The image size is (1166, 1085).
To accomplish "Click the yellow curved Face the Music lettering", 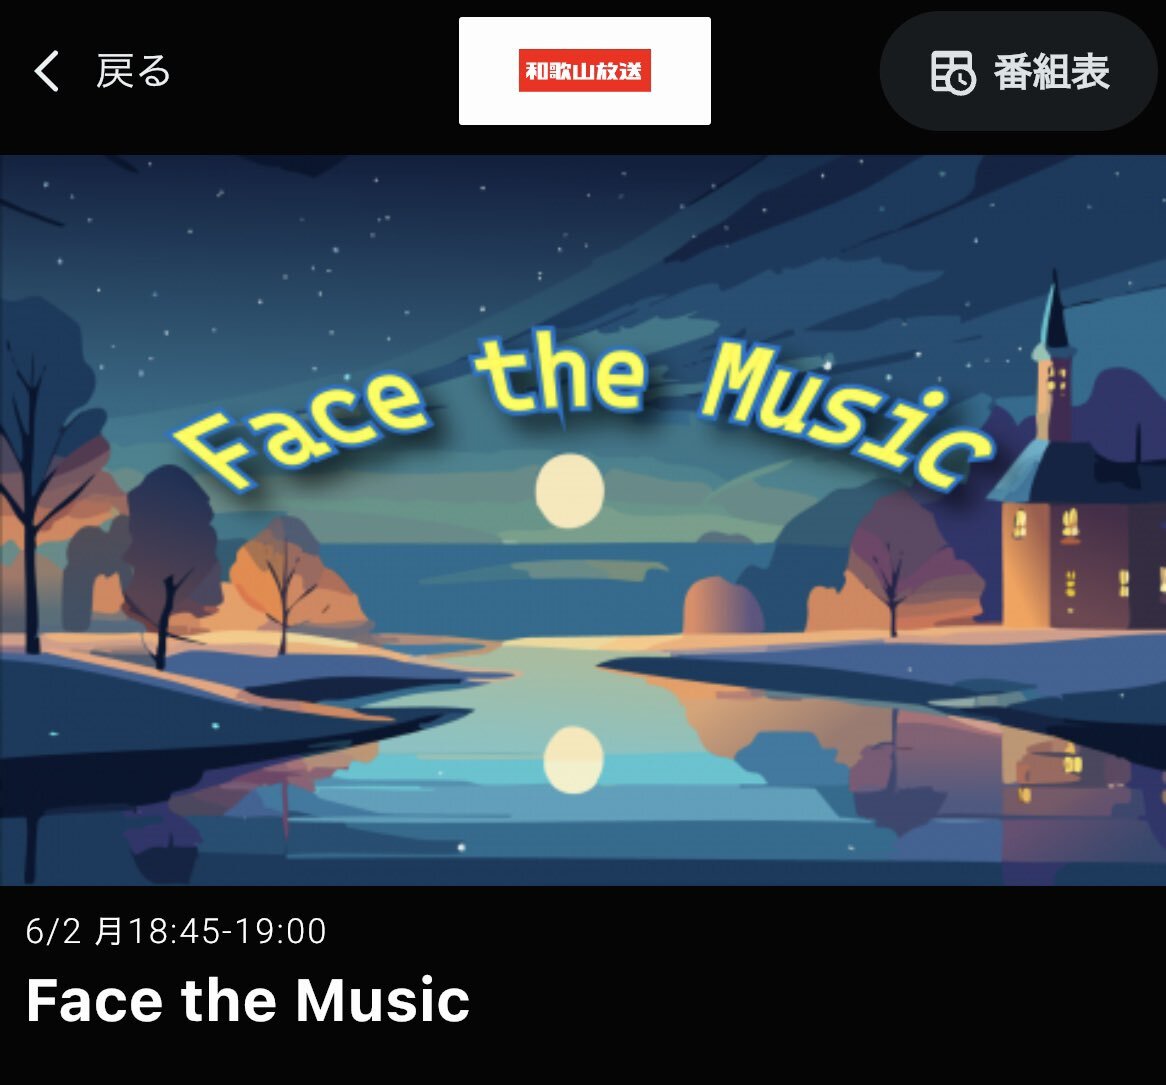I will pos(584,411).
